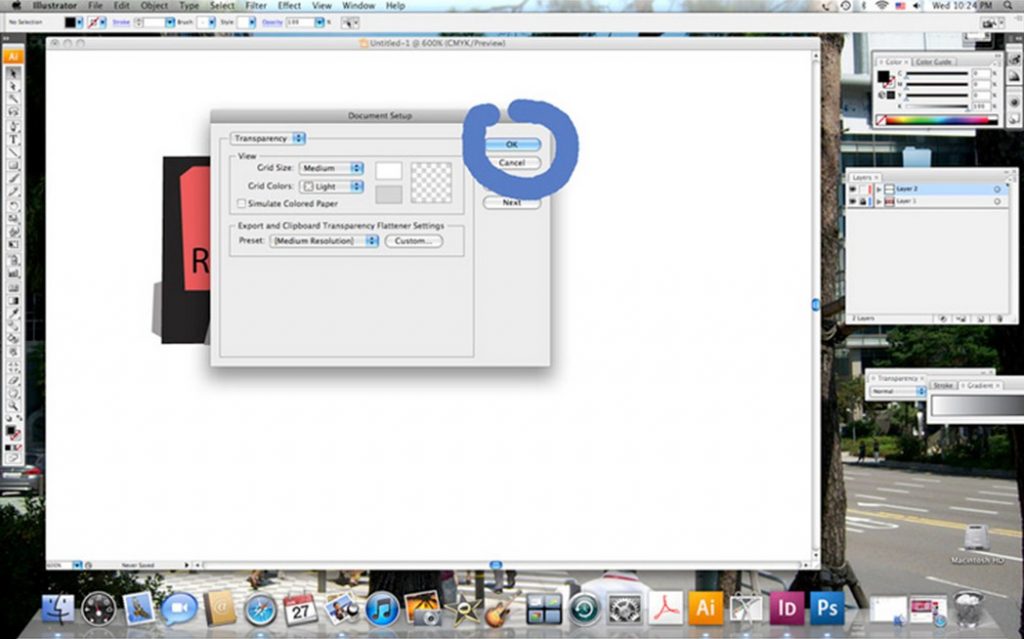Open the Select menu in the menu bar

point(222,5)
